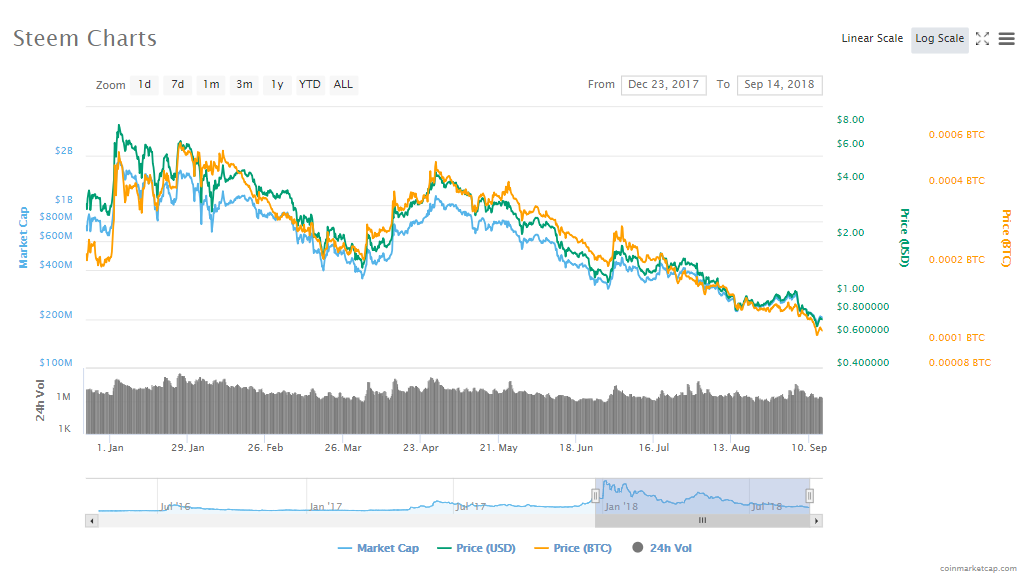Grab the left navigator range handle
The height and width of the screenshot is (588, 1031).
[x=595, y=496]
